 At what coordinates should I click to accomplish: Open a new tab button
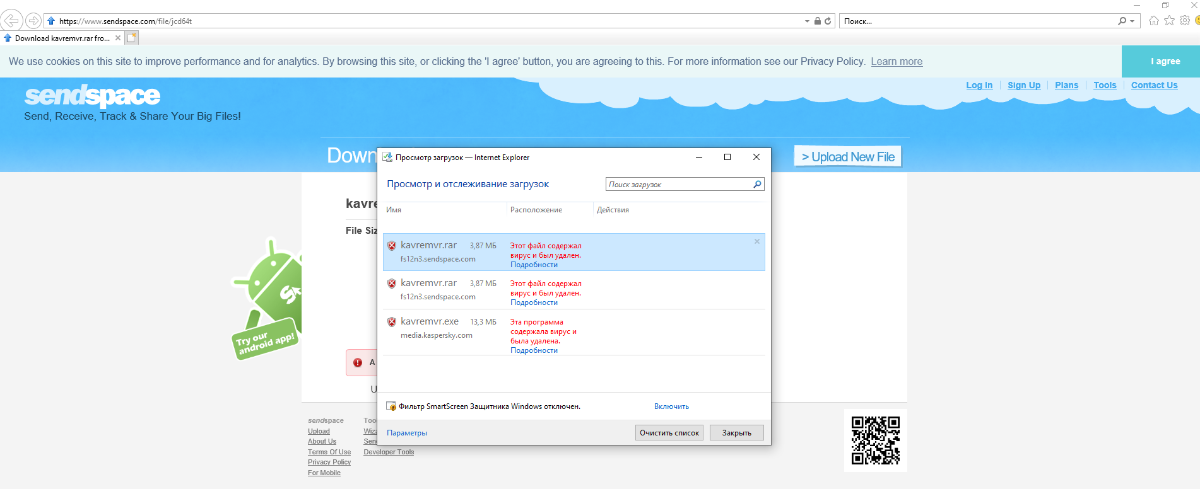click(132, 38)
